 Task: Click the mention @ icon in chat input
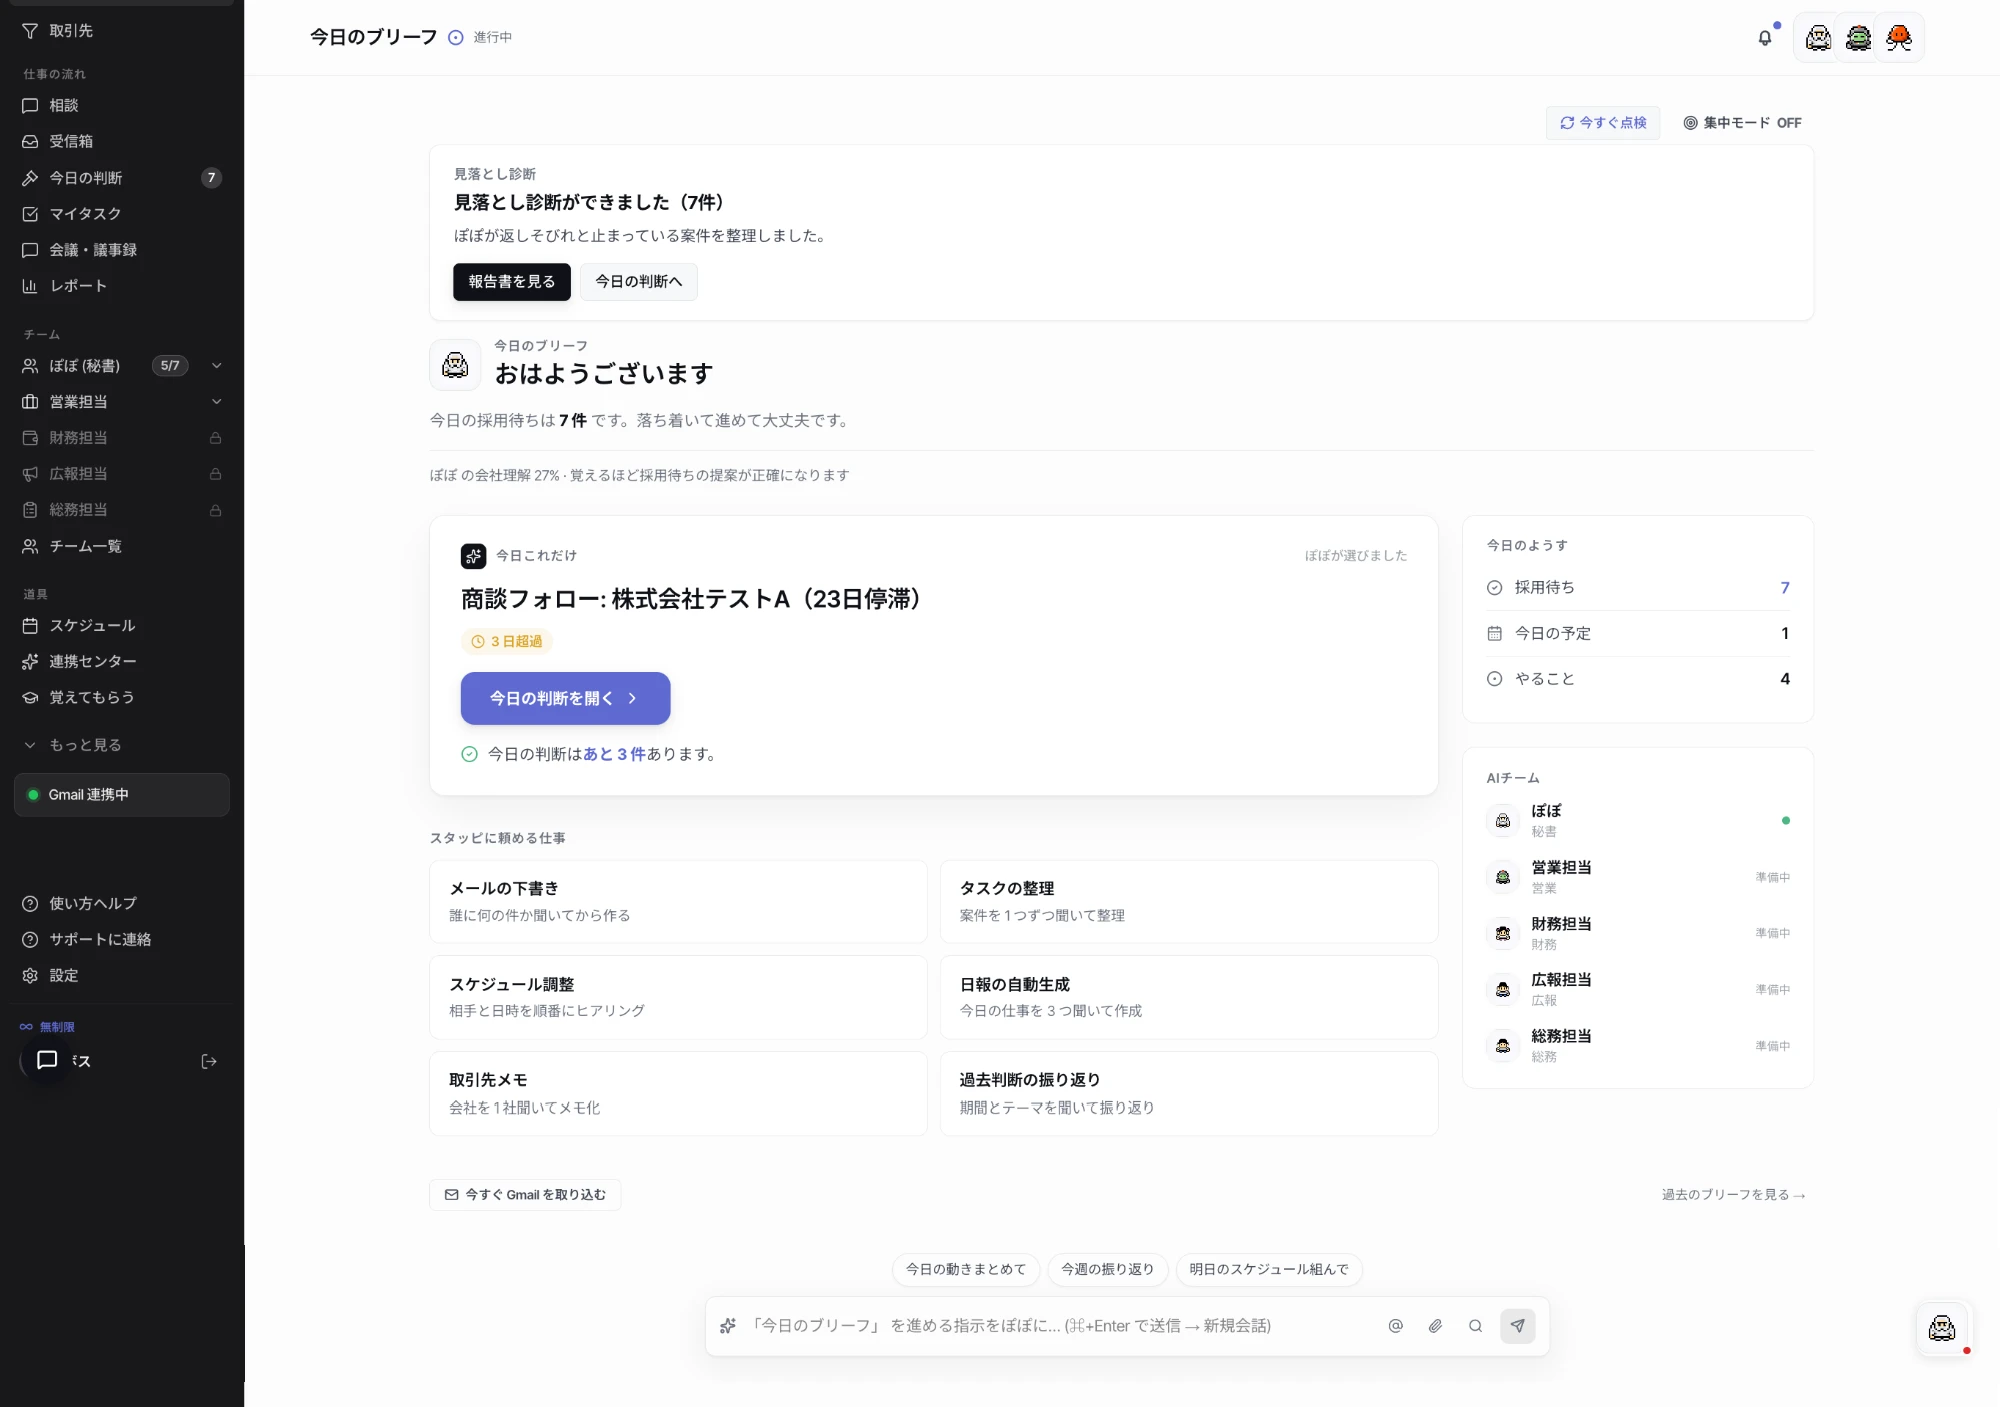tap(1396, 1326)
